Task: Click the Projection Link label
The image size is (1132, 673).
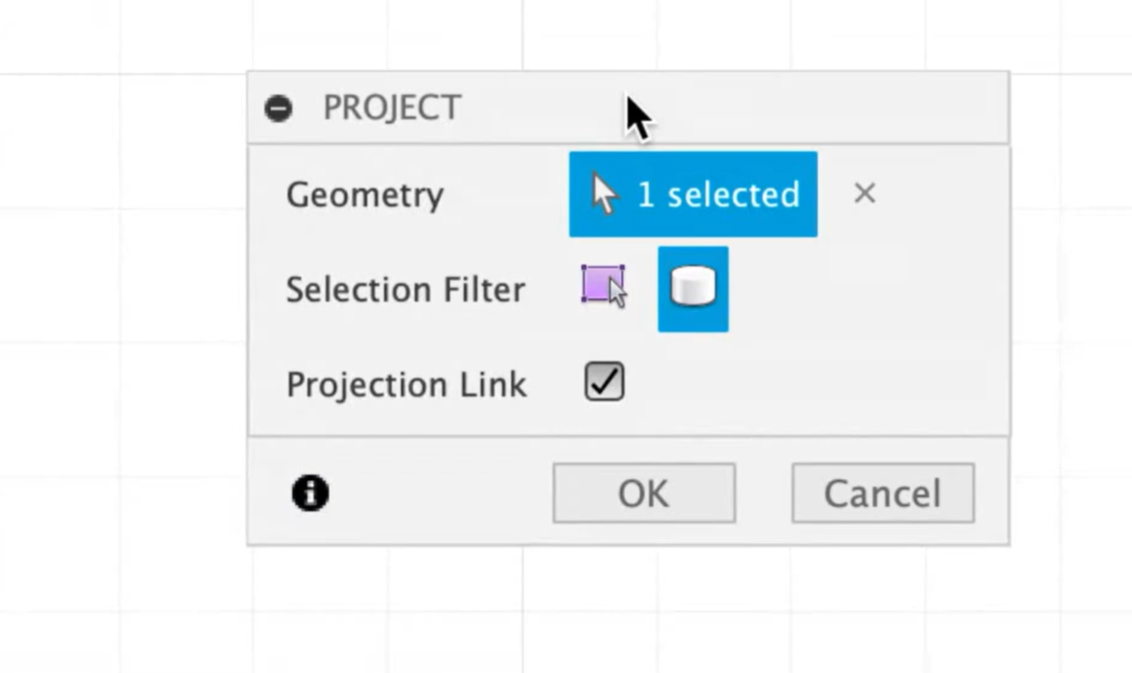Action: (x=406, y=384)
